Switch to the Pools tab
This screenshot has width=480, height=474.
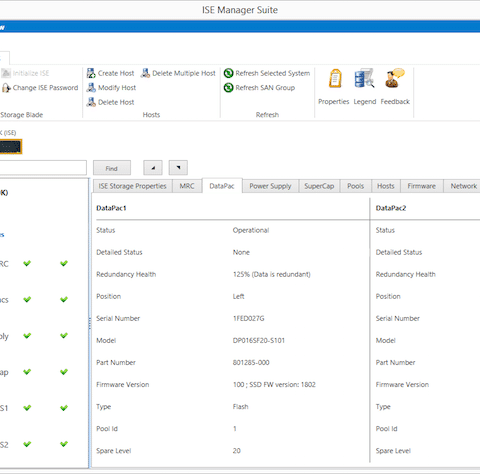pos(355,186)
